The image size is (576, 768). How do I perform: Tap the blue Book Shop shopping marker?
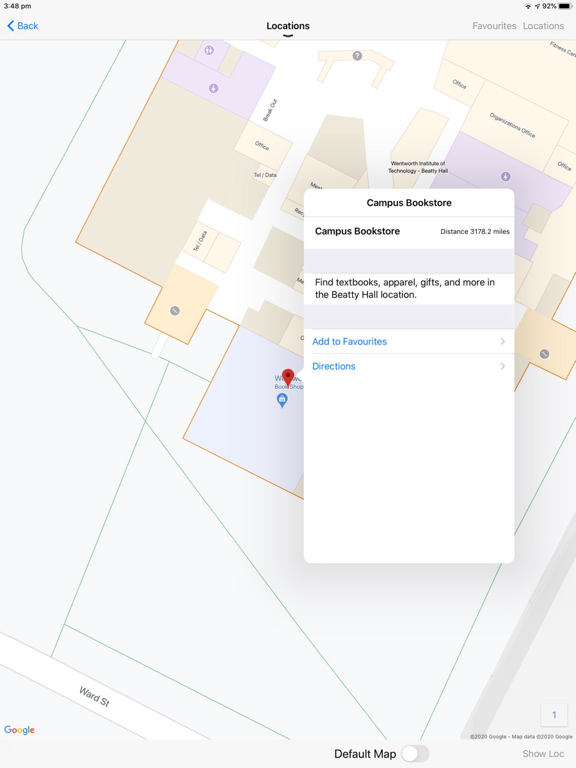tap(282, 400)
